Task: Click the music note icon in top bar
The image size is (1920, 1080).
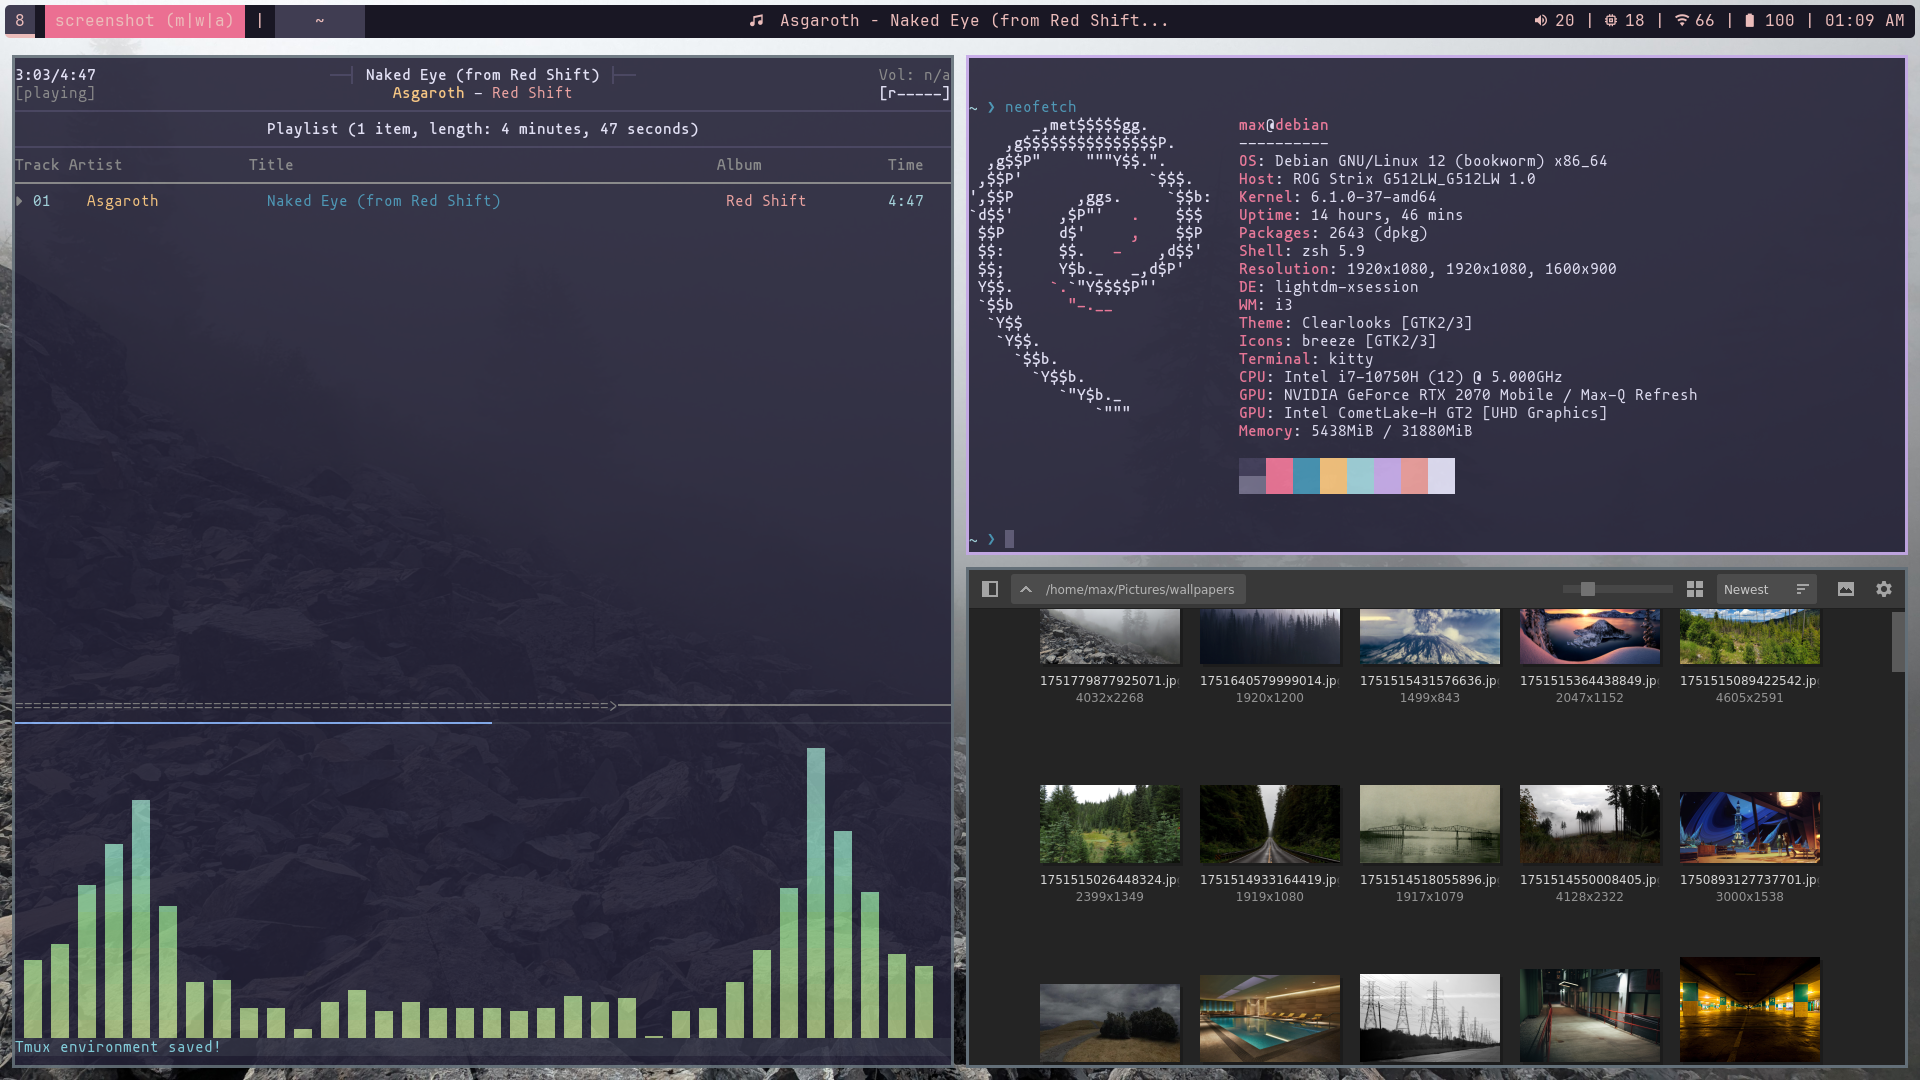Action: pyautogui.click(x=757, y=20)
